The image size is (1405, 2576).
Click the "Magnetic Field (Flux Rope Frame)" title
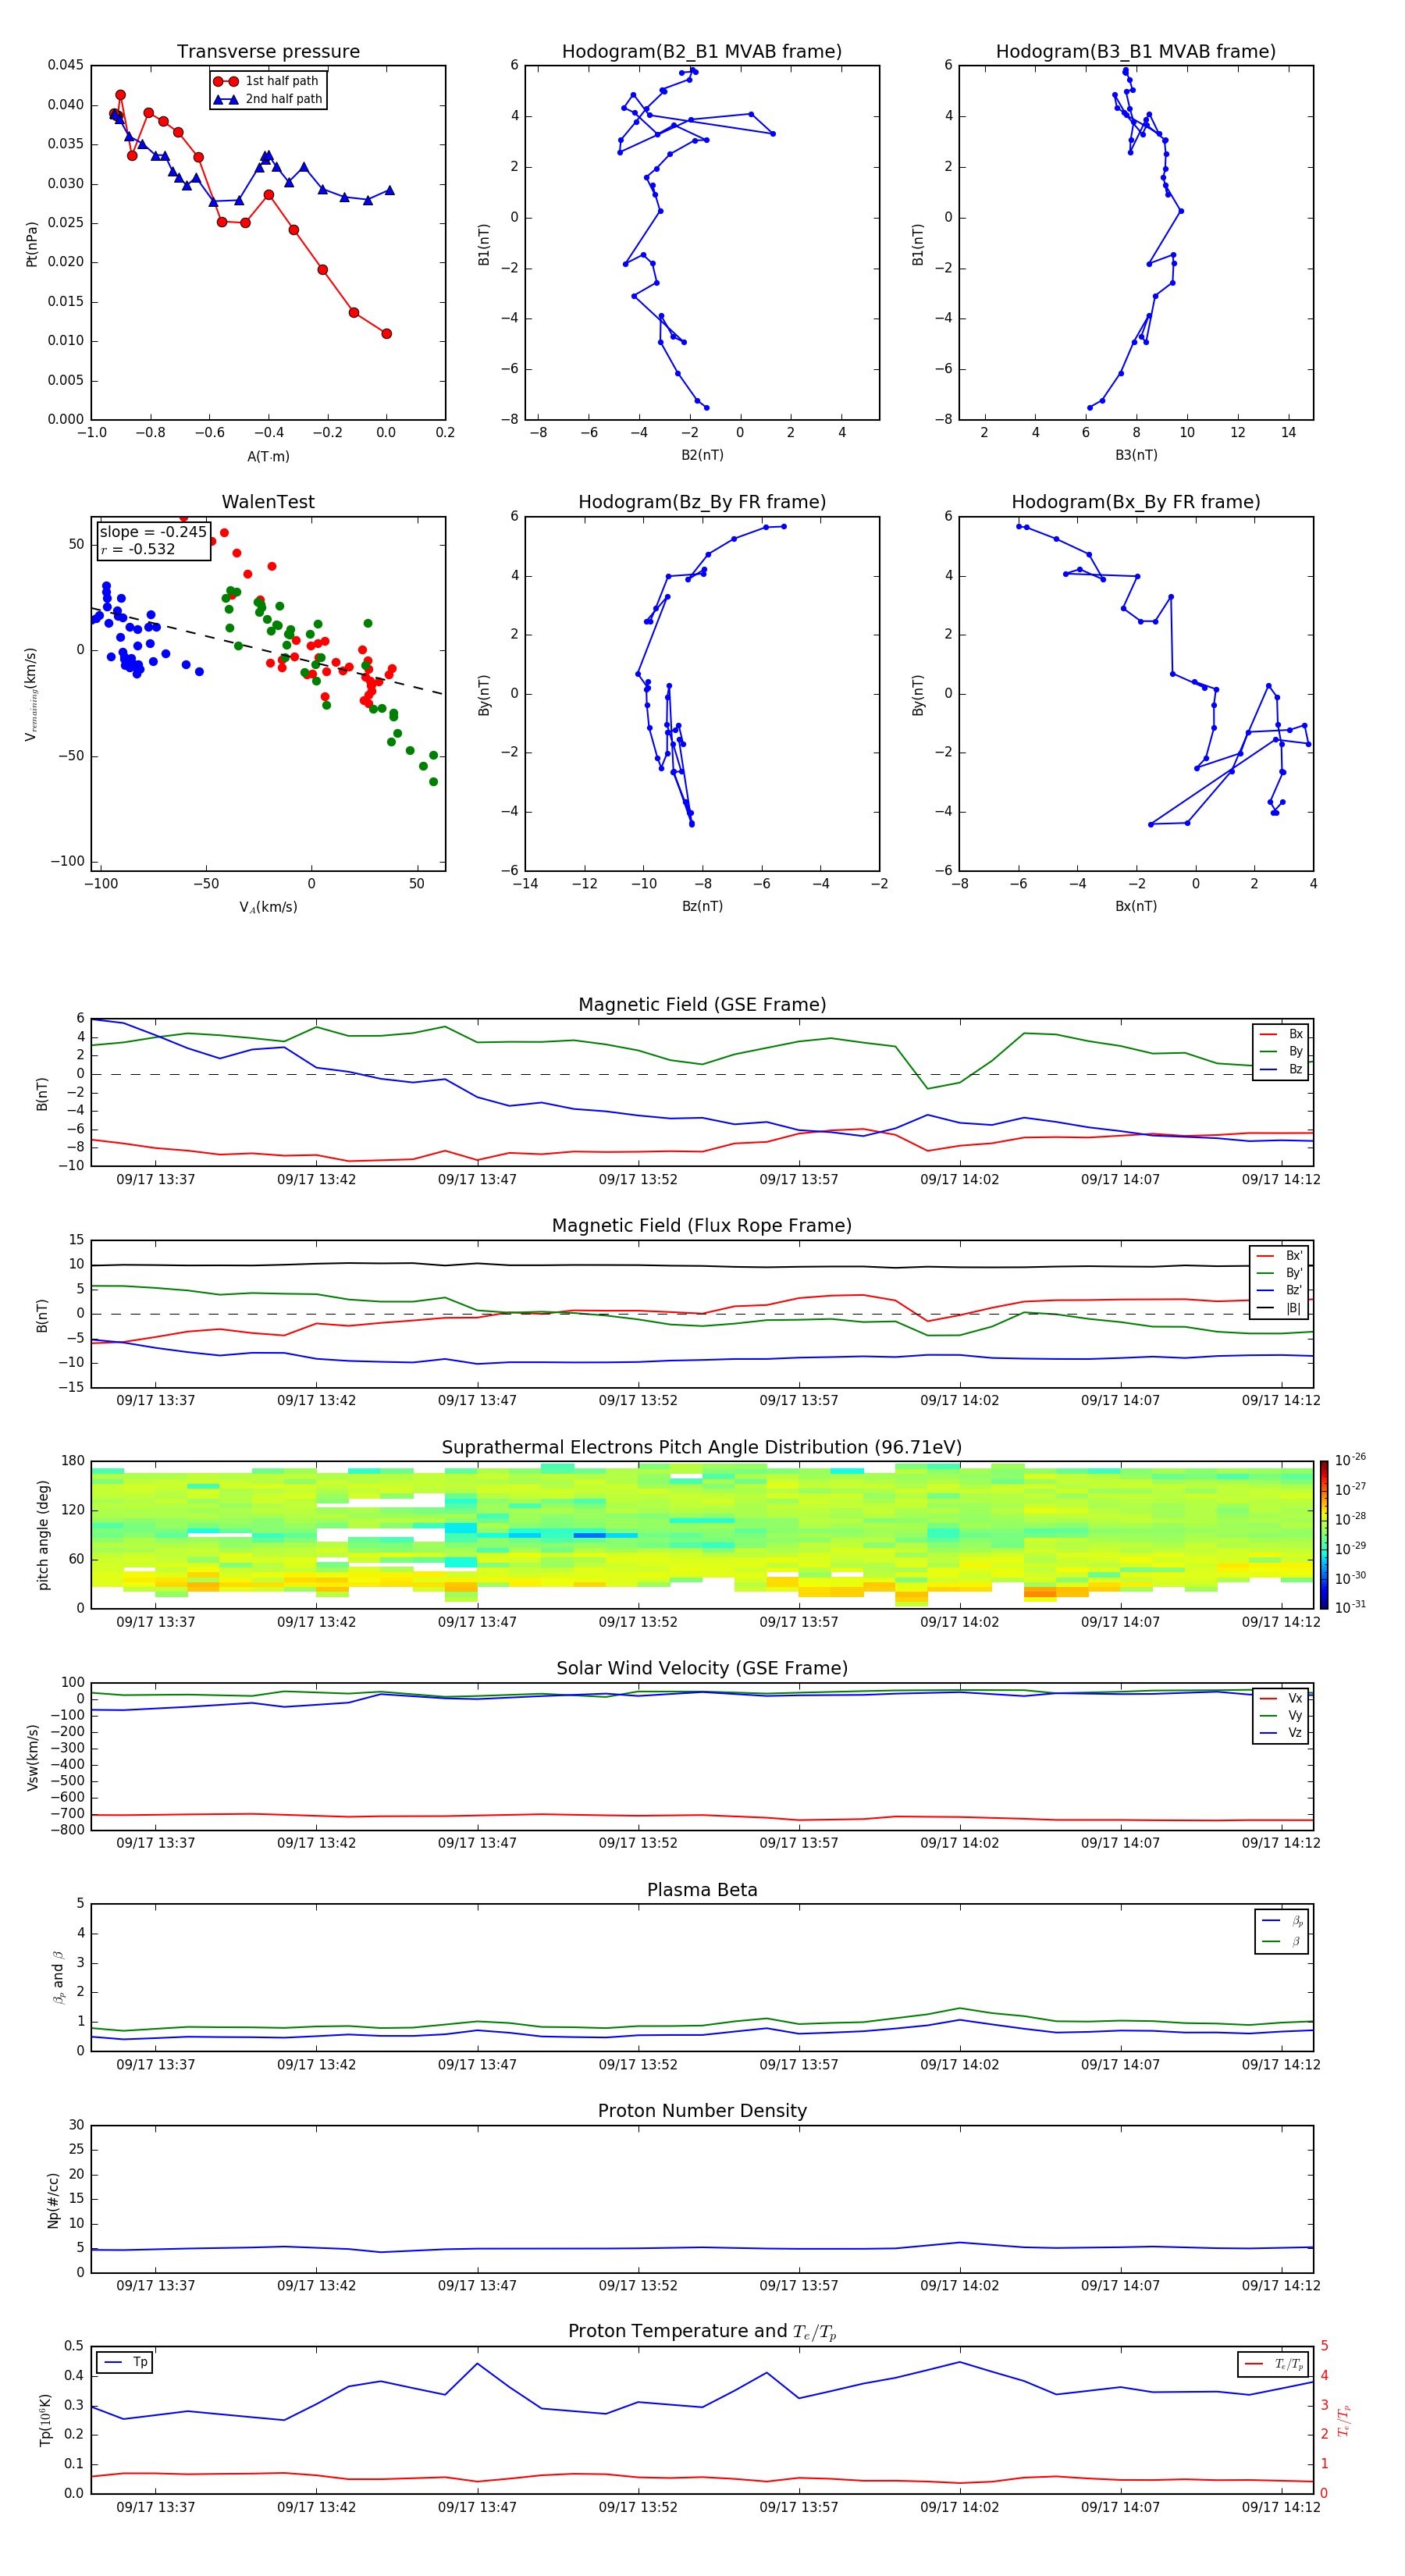[702, 1226]
